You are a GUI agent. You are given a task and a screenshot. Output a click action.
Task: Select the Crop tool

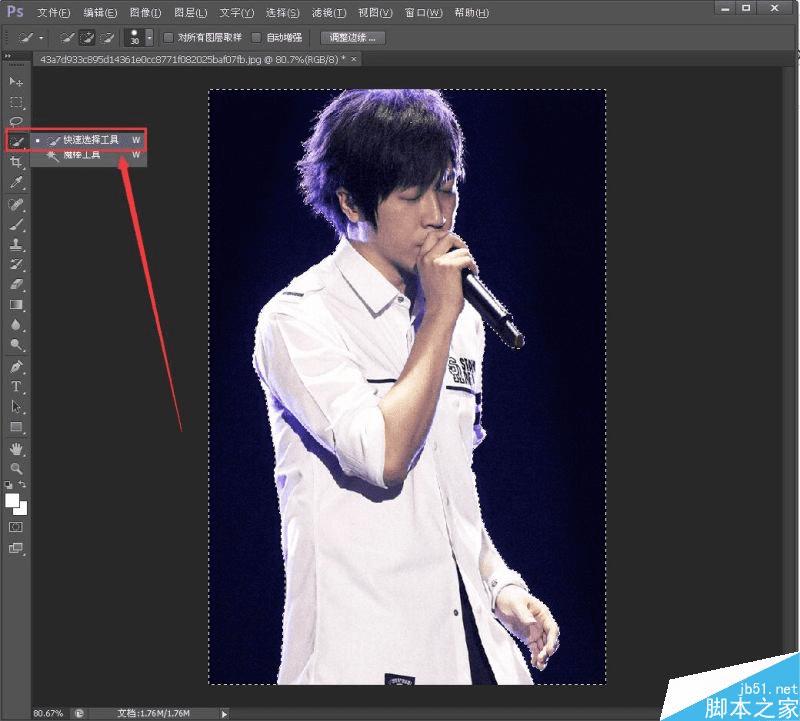coord(16,162)
